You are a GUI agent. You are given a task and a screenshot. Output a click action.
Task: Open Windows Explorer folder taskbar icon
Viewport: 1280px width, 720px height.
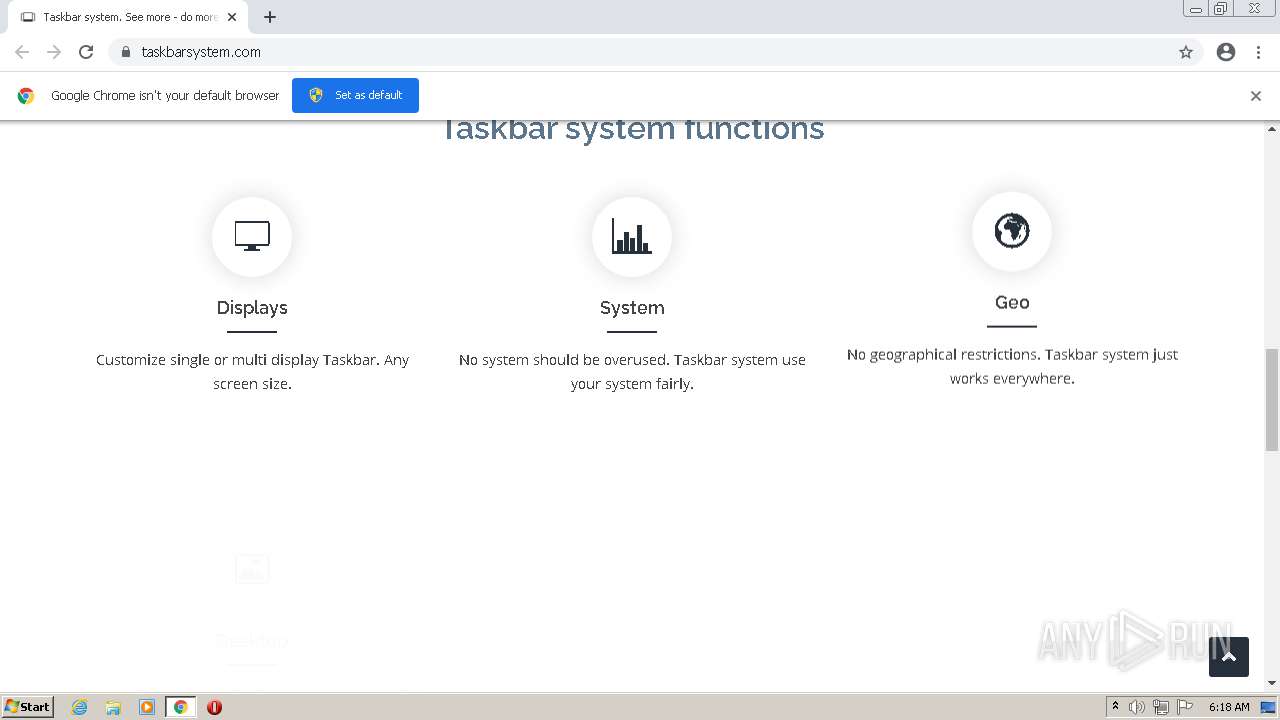coord(113,707)
